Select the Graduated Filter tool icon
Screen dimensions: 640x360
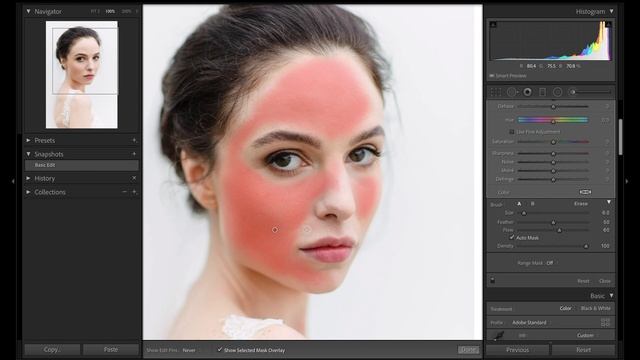pos(542,92)
